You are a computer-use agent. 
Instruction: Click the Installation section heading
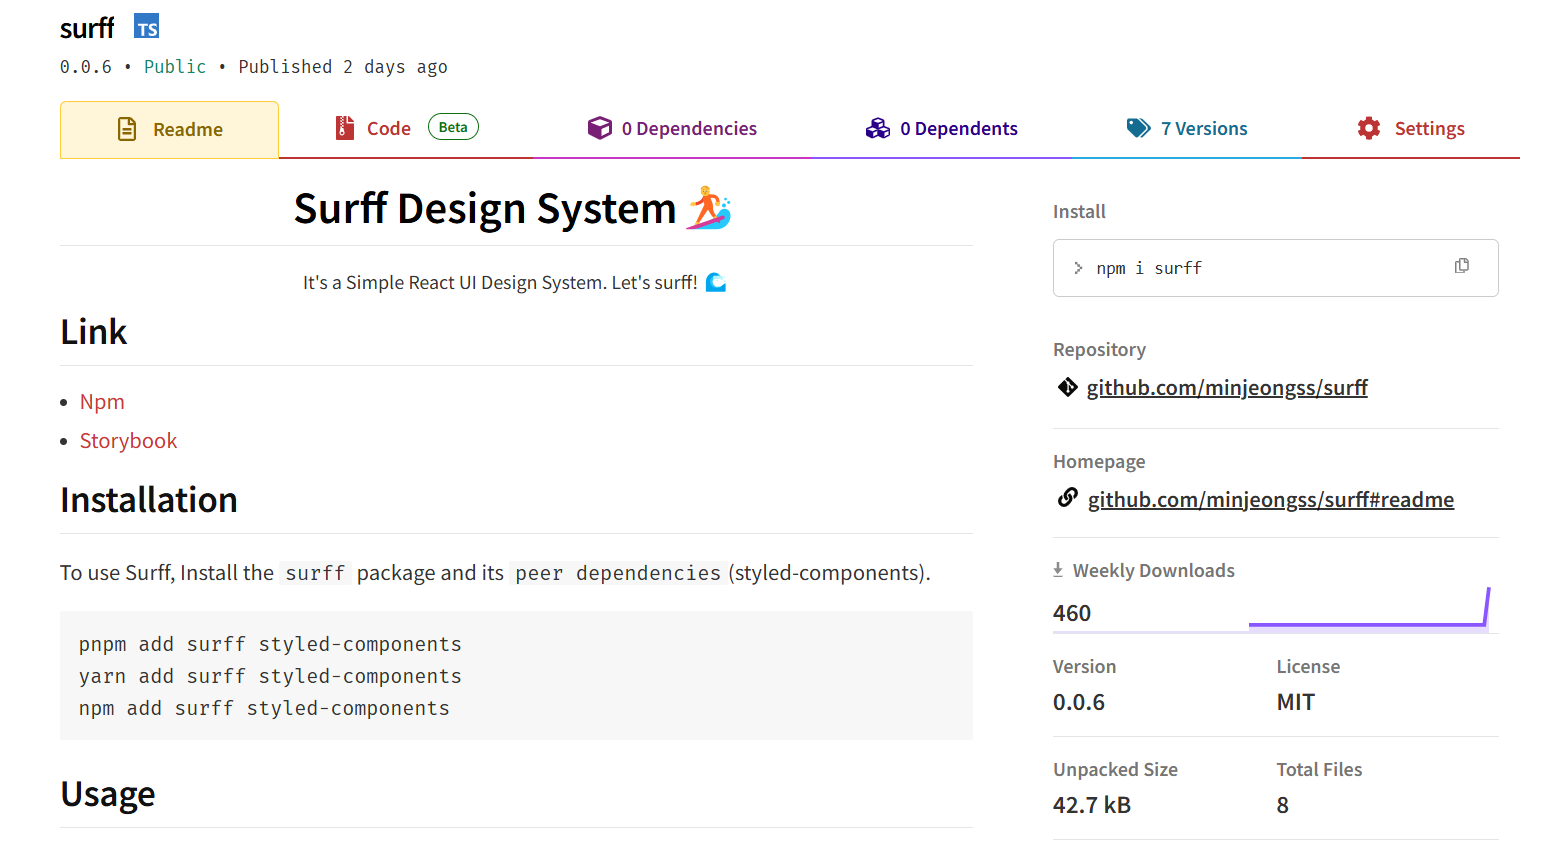(x=149, y=500)
